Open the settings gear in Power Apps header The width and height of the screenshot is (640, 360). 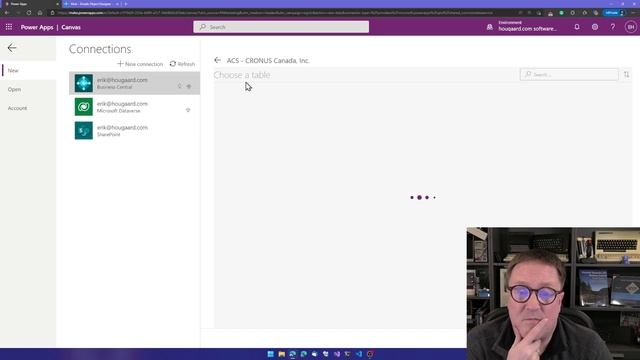[x=595, y=27]
